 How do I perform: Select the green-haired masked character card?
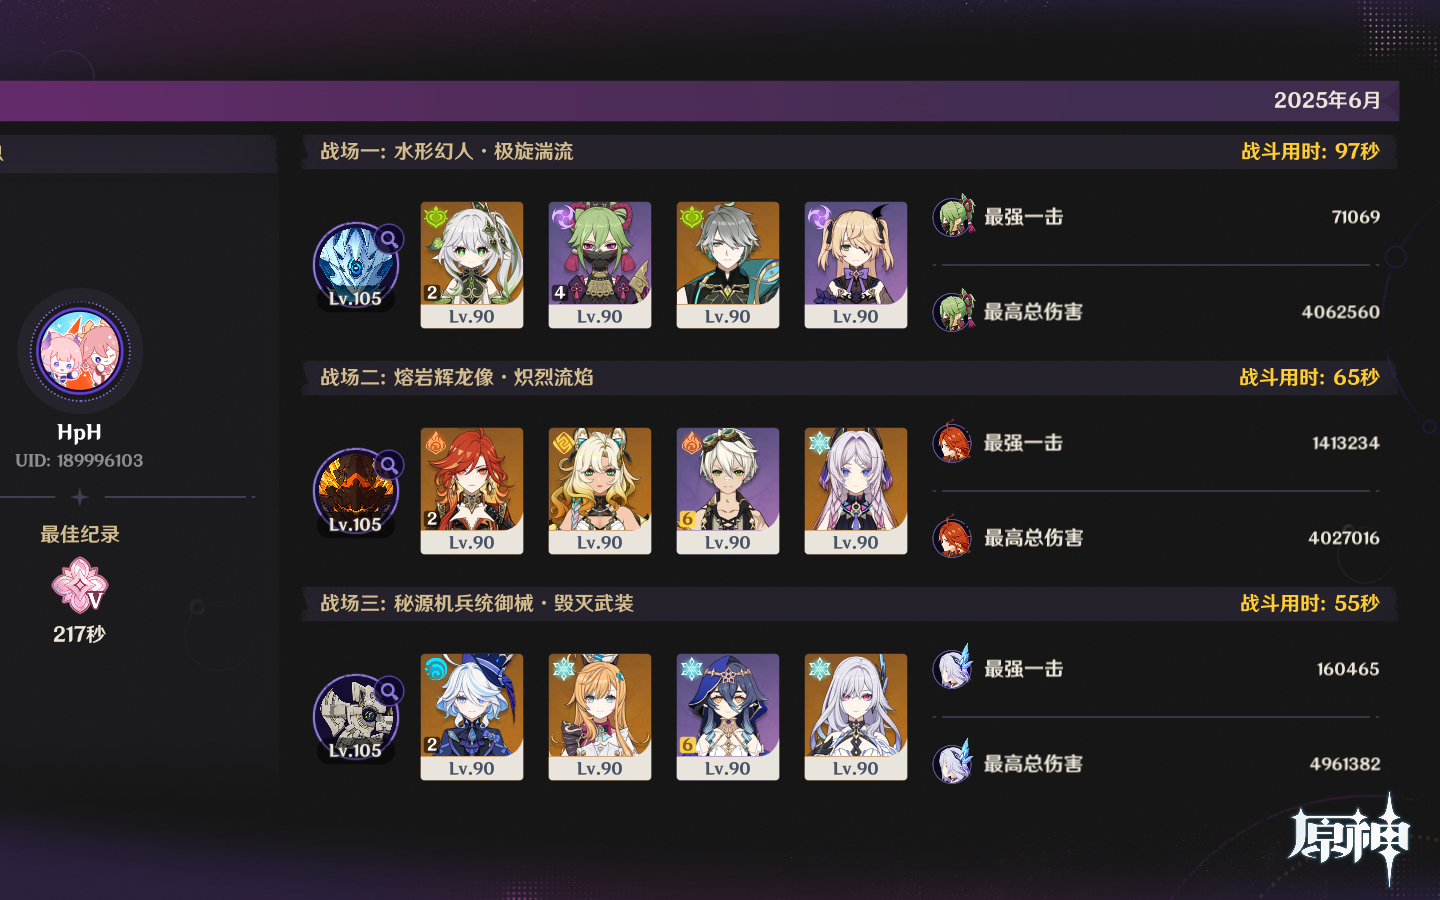coord(600,265)
